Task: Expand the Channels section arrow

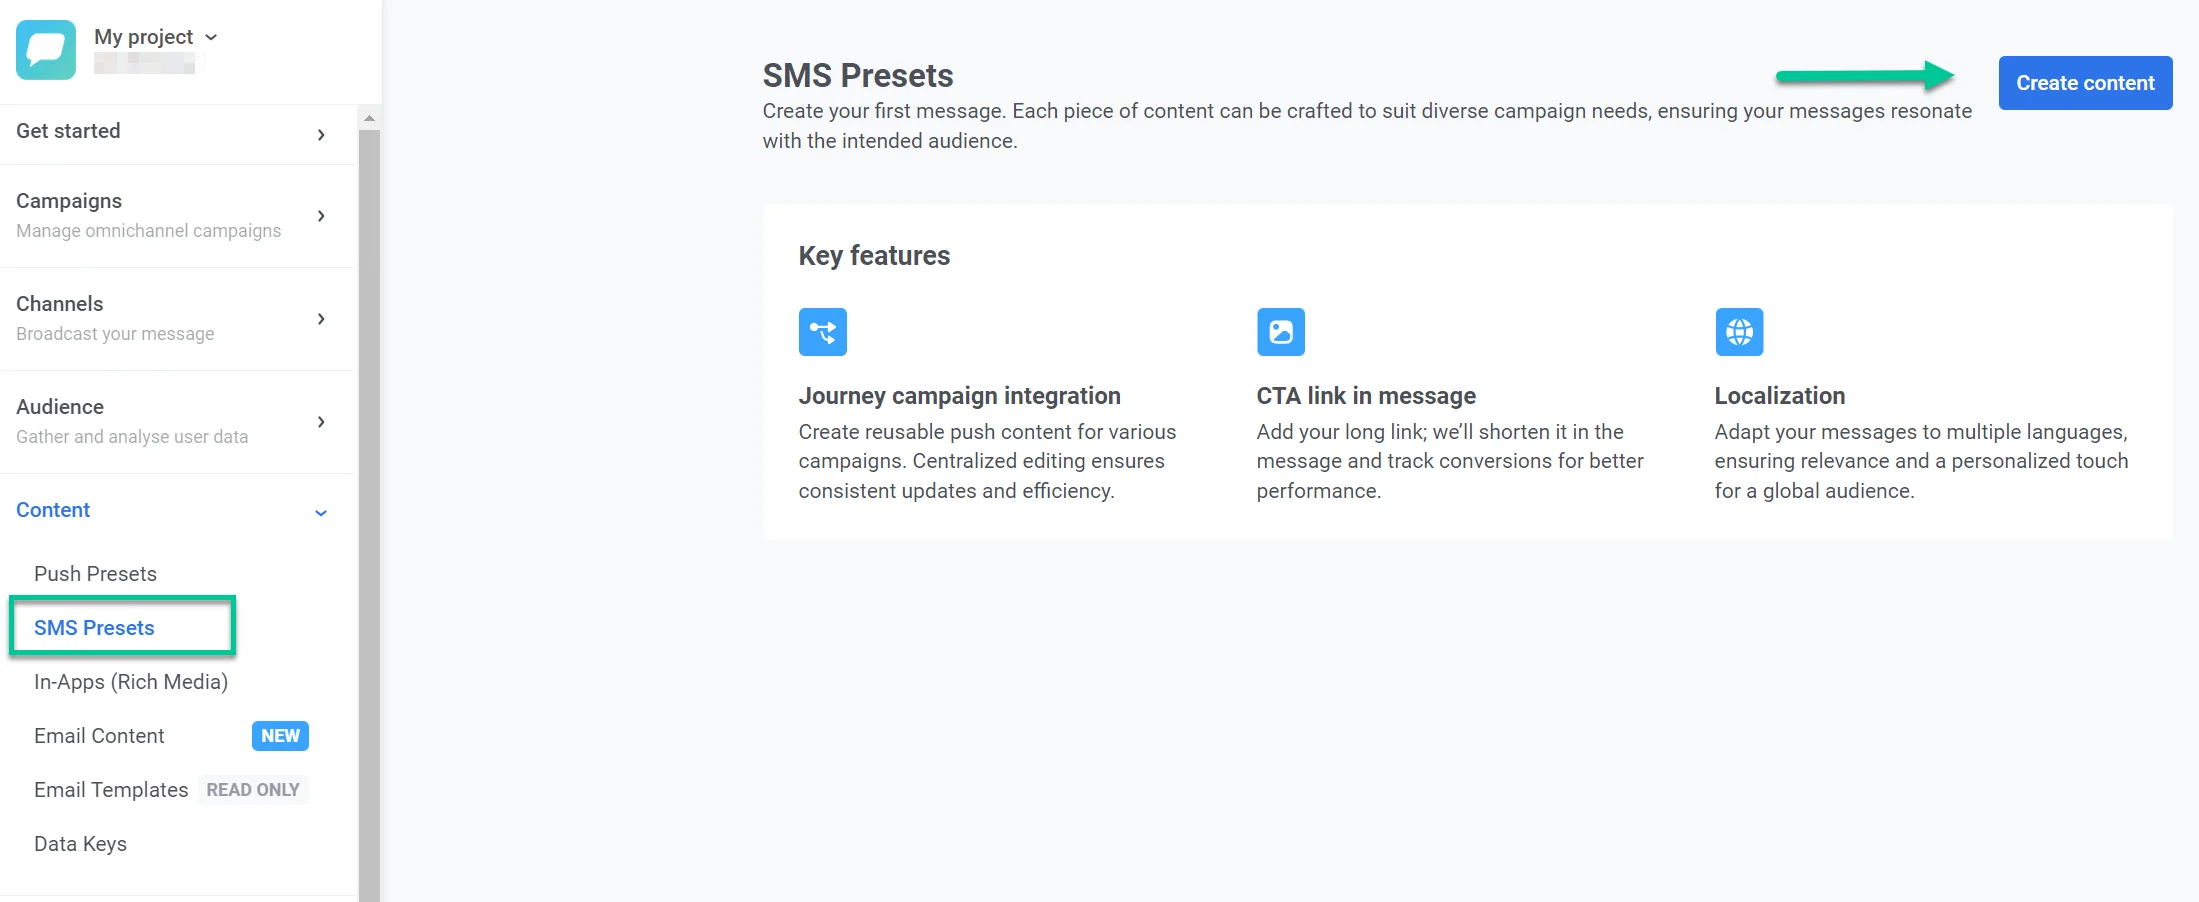Action: 321,319
